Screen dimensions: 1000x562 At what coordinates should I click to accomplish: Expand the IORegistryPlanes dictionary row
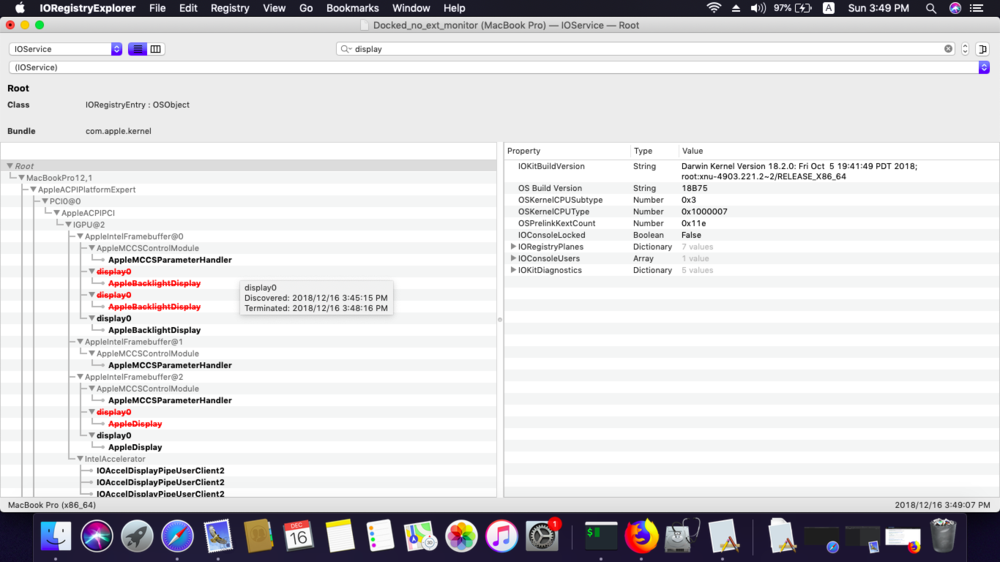coord(514,247)
